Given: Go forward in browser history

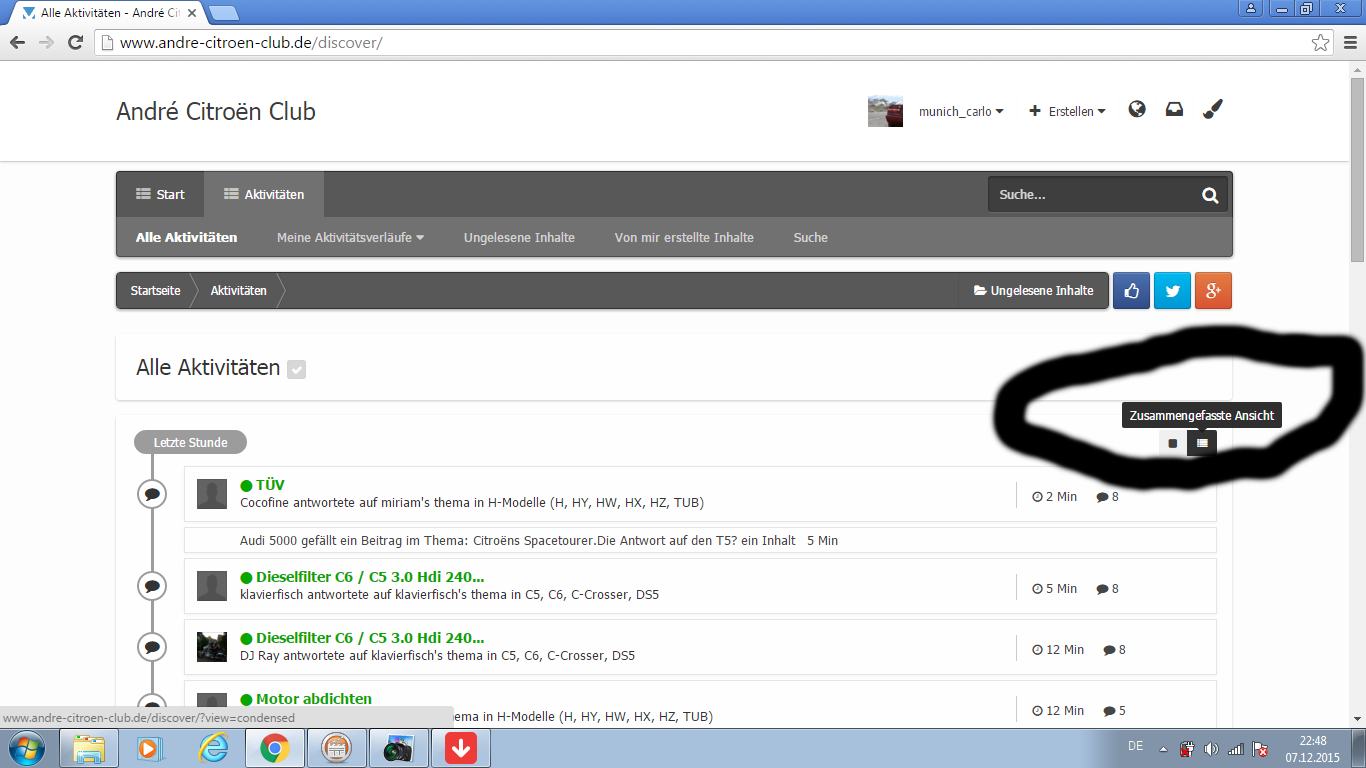Looking at the screenshot, I should coord(46,43).
